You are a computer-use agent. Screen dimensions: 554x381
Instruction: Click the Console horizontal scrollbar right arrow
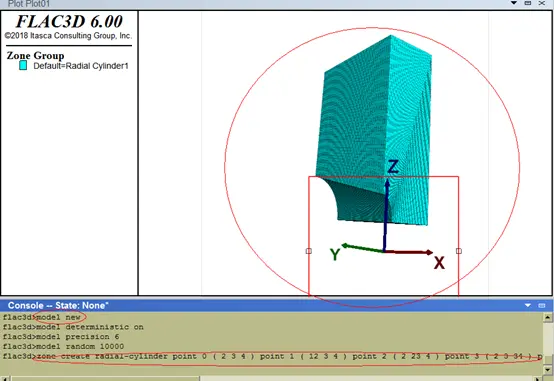[538, 378]
